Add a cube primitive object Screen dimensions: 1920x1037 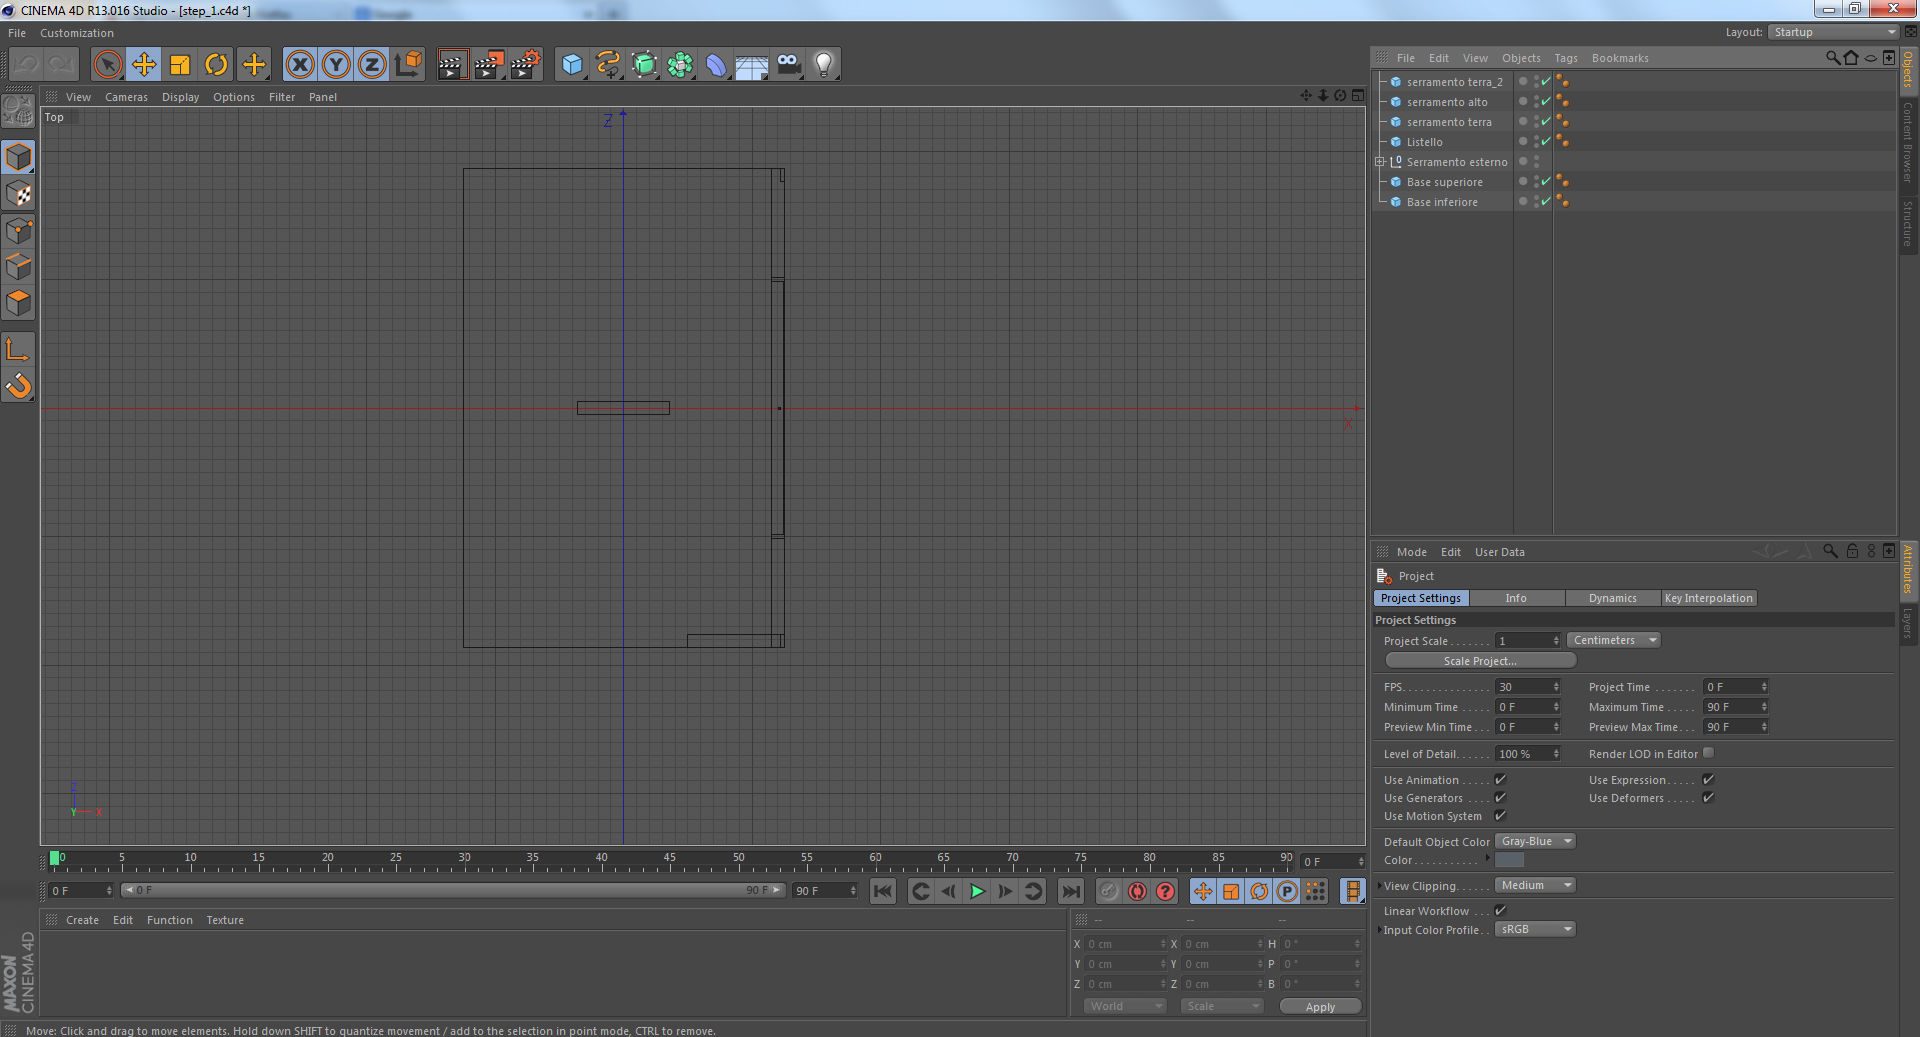(x=572, y=65)
